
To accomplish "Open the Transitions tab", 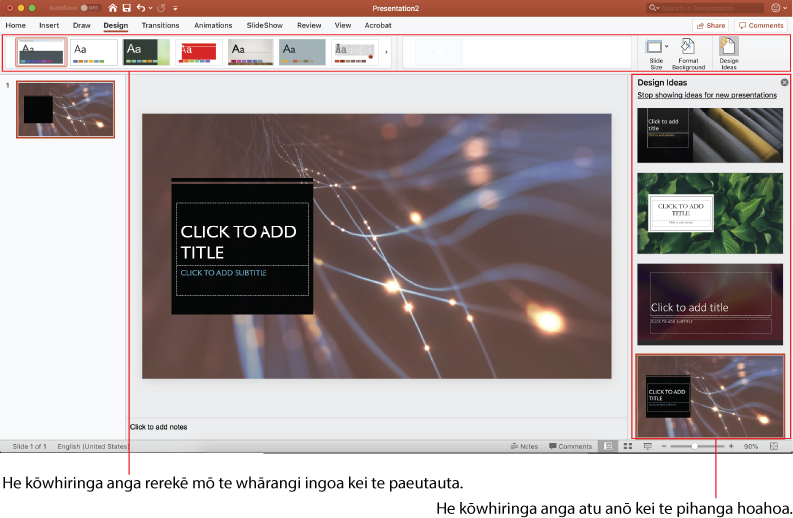I will pos(160,25).
